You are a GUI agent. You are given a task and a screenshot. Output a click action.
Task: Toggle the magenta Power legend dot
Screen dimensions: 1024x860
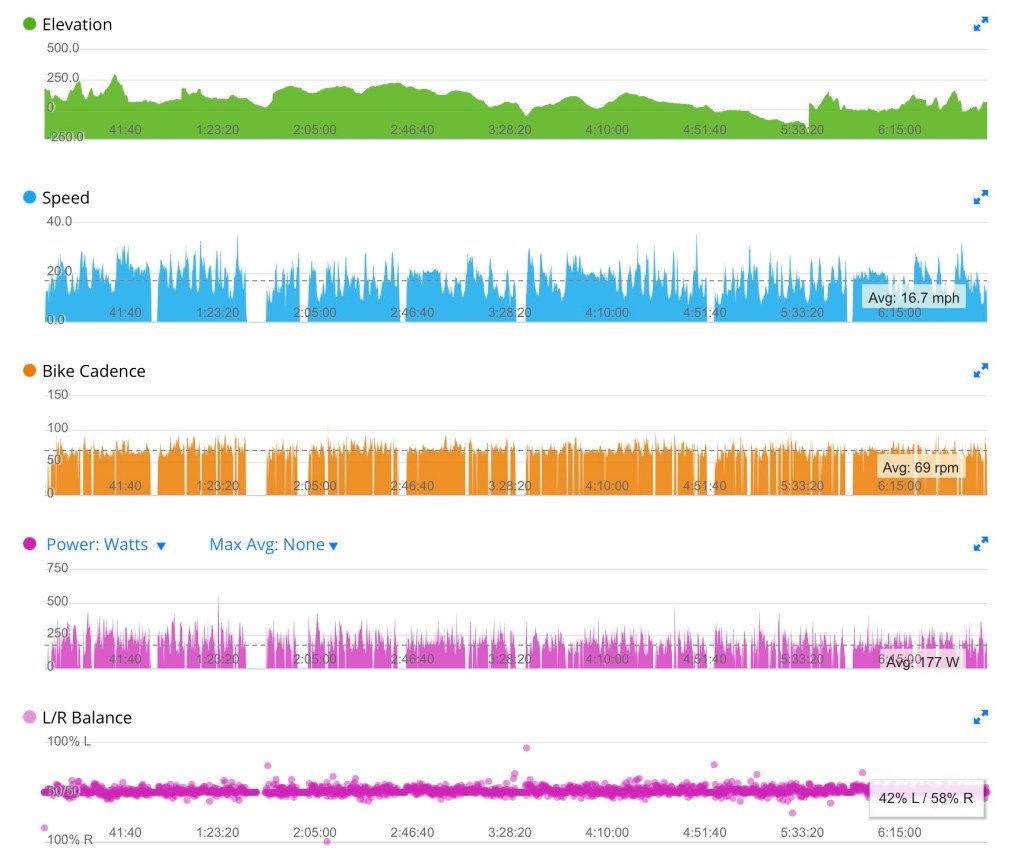point(30,545)
